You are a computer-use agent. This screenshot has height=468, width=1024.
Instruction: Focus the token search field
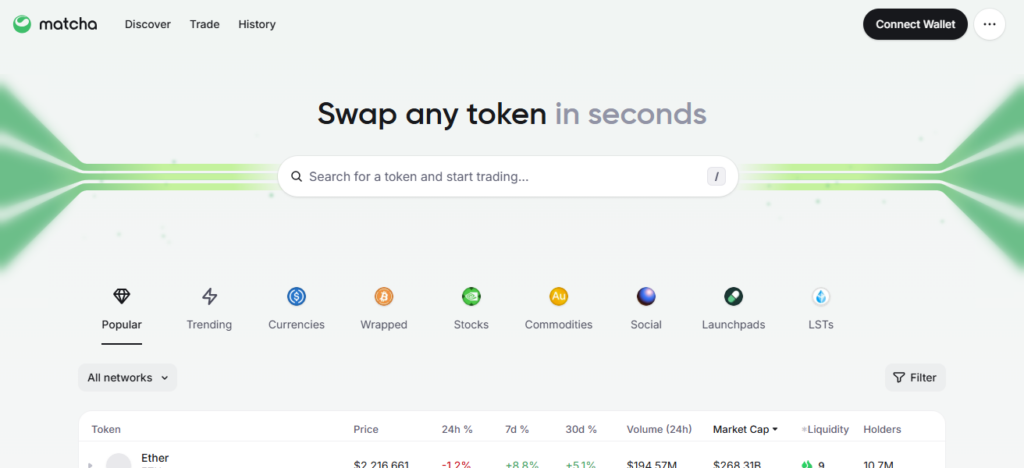(x=500, y=176)
